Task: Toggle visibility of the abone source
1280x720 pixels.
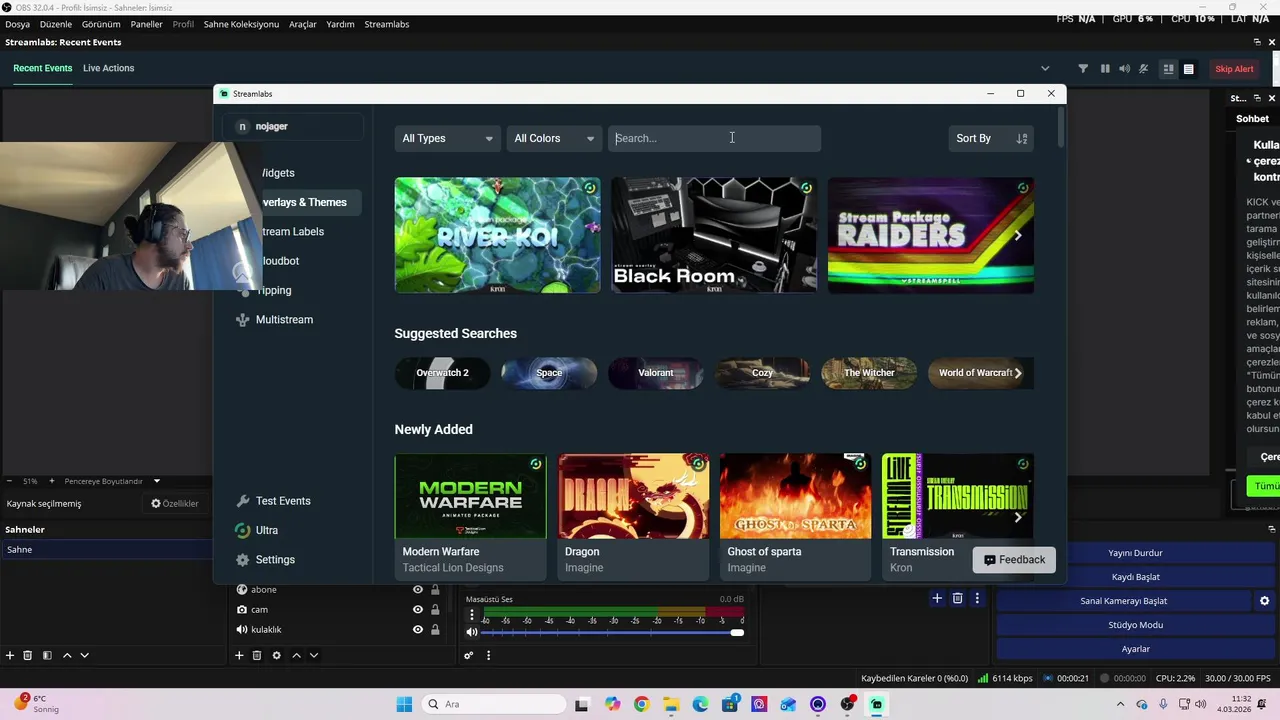Action: (418, 590)
